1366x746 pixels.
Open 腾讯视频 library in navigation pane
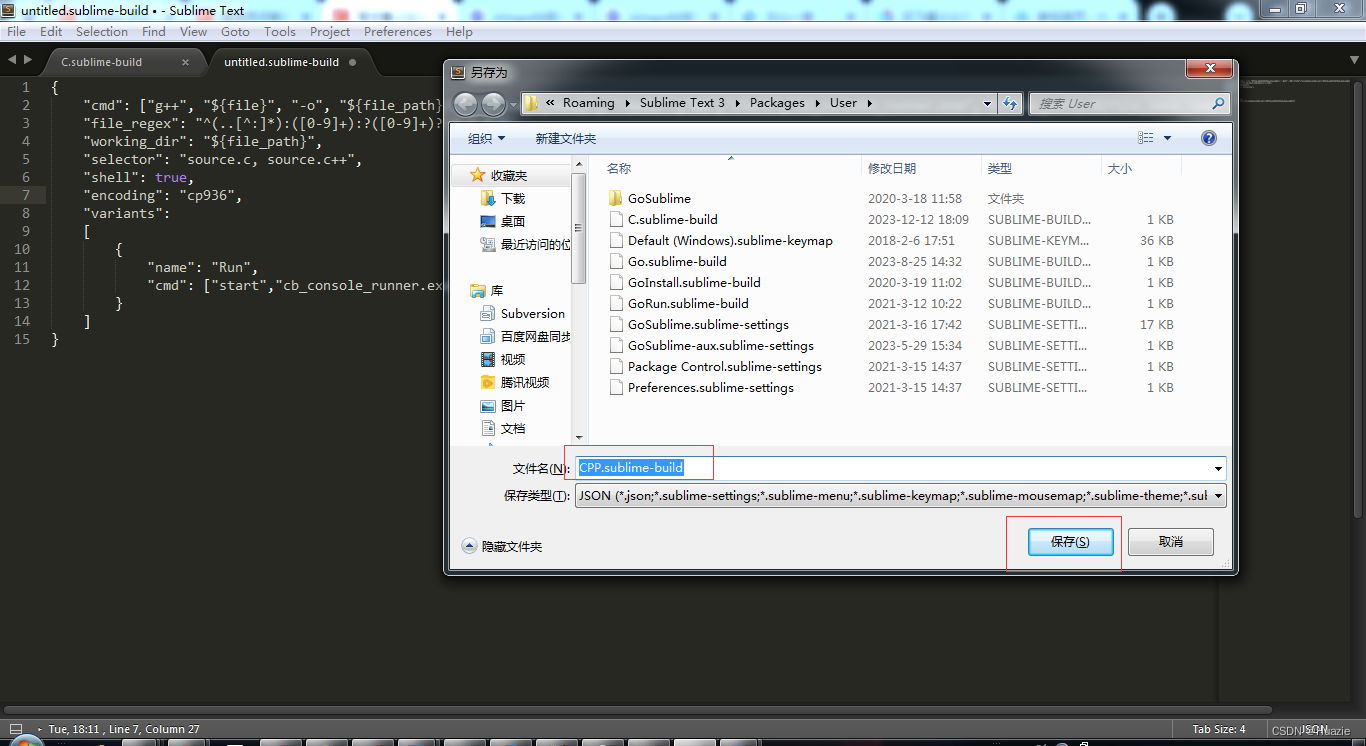pyautogui.click(x=524, y=382)
